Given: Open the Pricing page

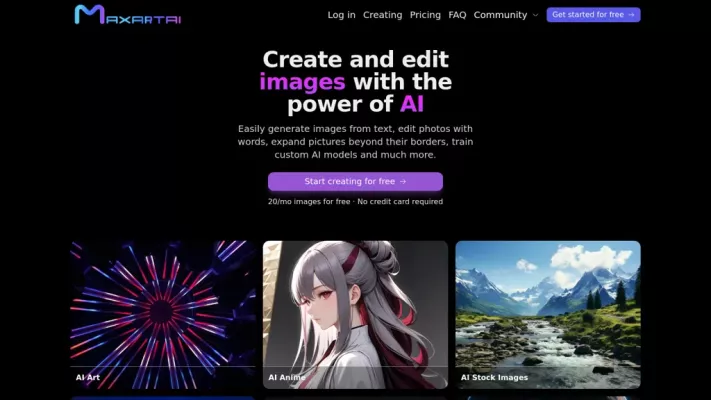Looking at the screenshot, I should coord(425,15).
